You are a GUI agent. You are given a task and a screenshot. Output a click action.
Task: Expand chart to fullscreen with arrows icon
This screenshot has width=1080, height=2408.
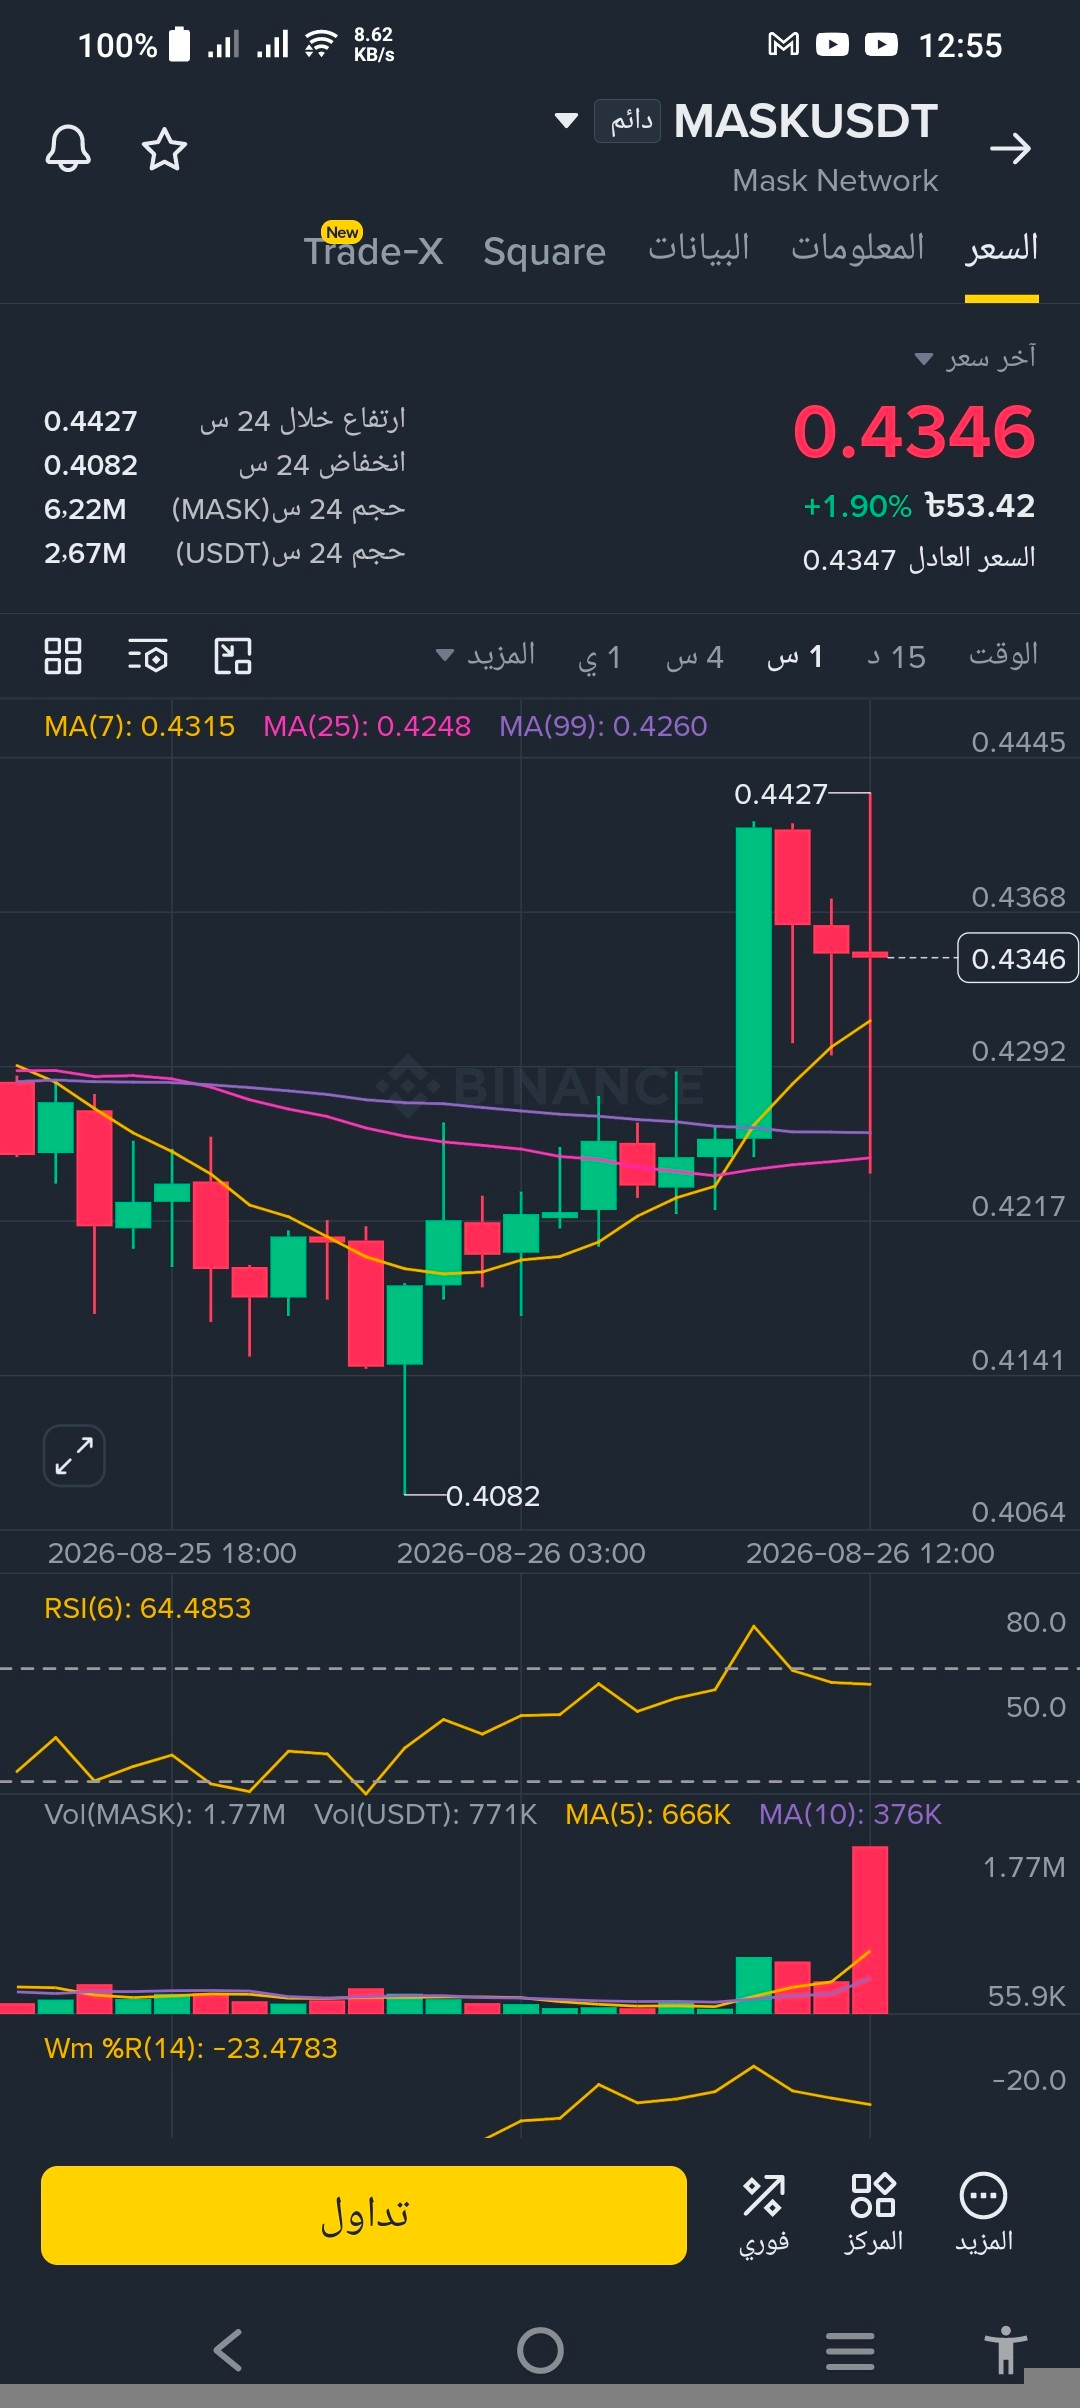(x=74, y=1455)
